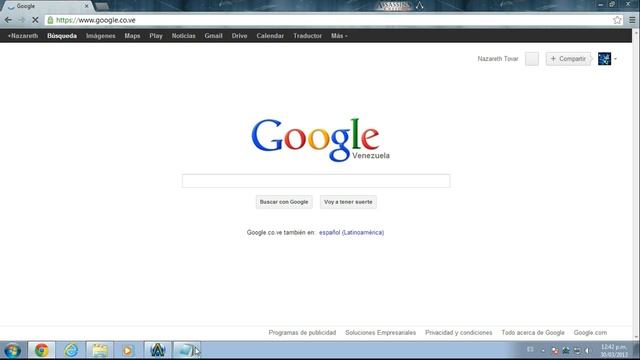Open the keyboard language tray indicator
Image resolution: width=640 pixels, height=360 pixels.
click(x=530, y=349)
